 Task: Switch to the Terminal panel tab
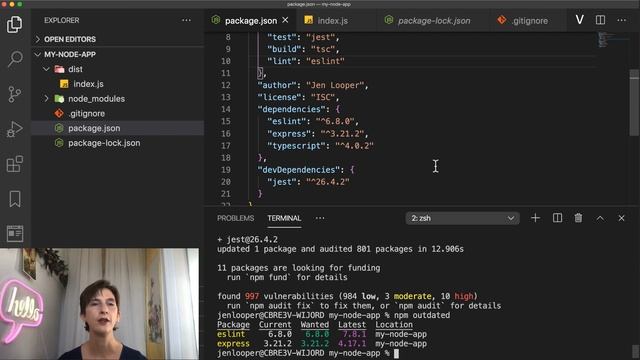pos(284,218)
